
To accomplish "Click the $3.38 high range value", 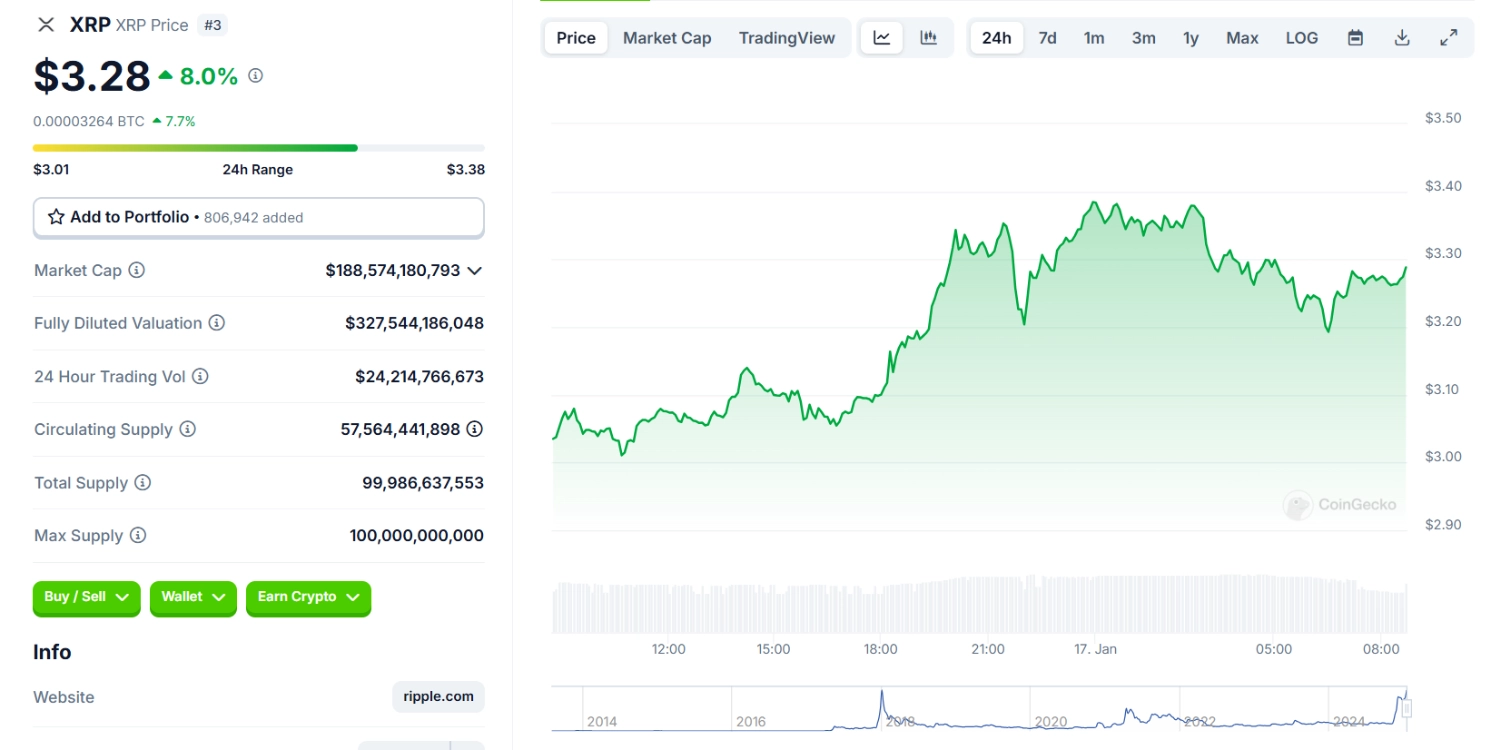I will pyautogui.click(x=466, y=169).
